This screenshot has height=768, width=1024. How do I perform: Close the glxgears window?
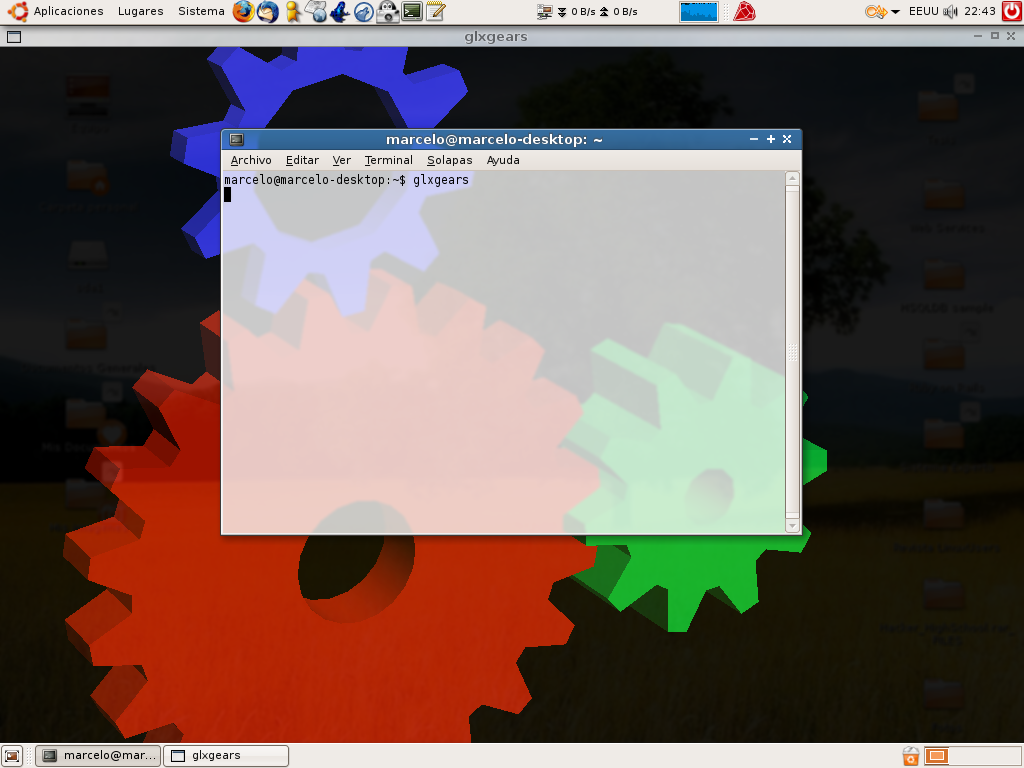tap(1011, 36)
